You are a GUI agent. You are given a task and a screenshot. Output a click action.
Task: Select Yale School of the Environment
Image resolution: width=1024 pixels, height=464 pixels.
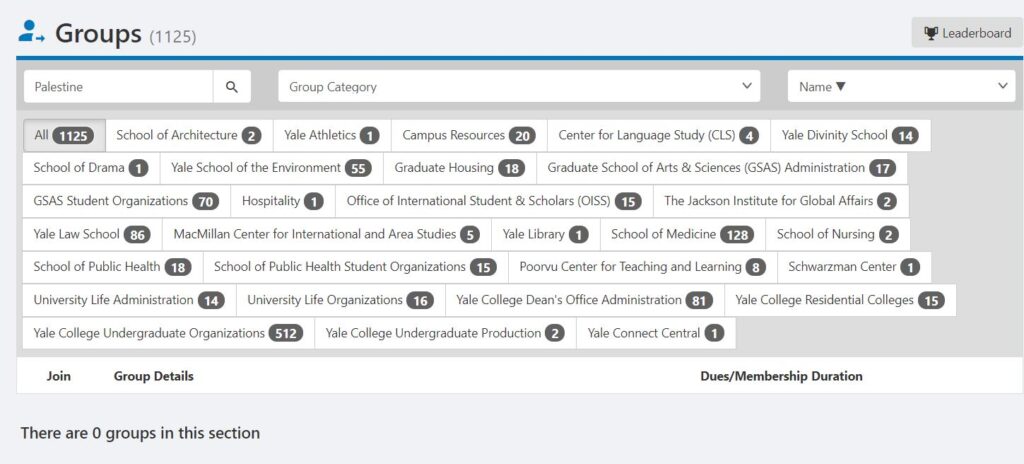(x=272, y=168)
